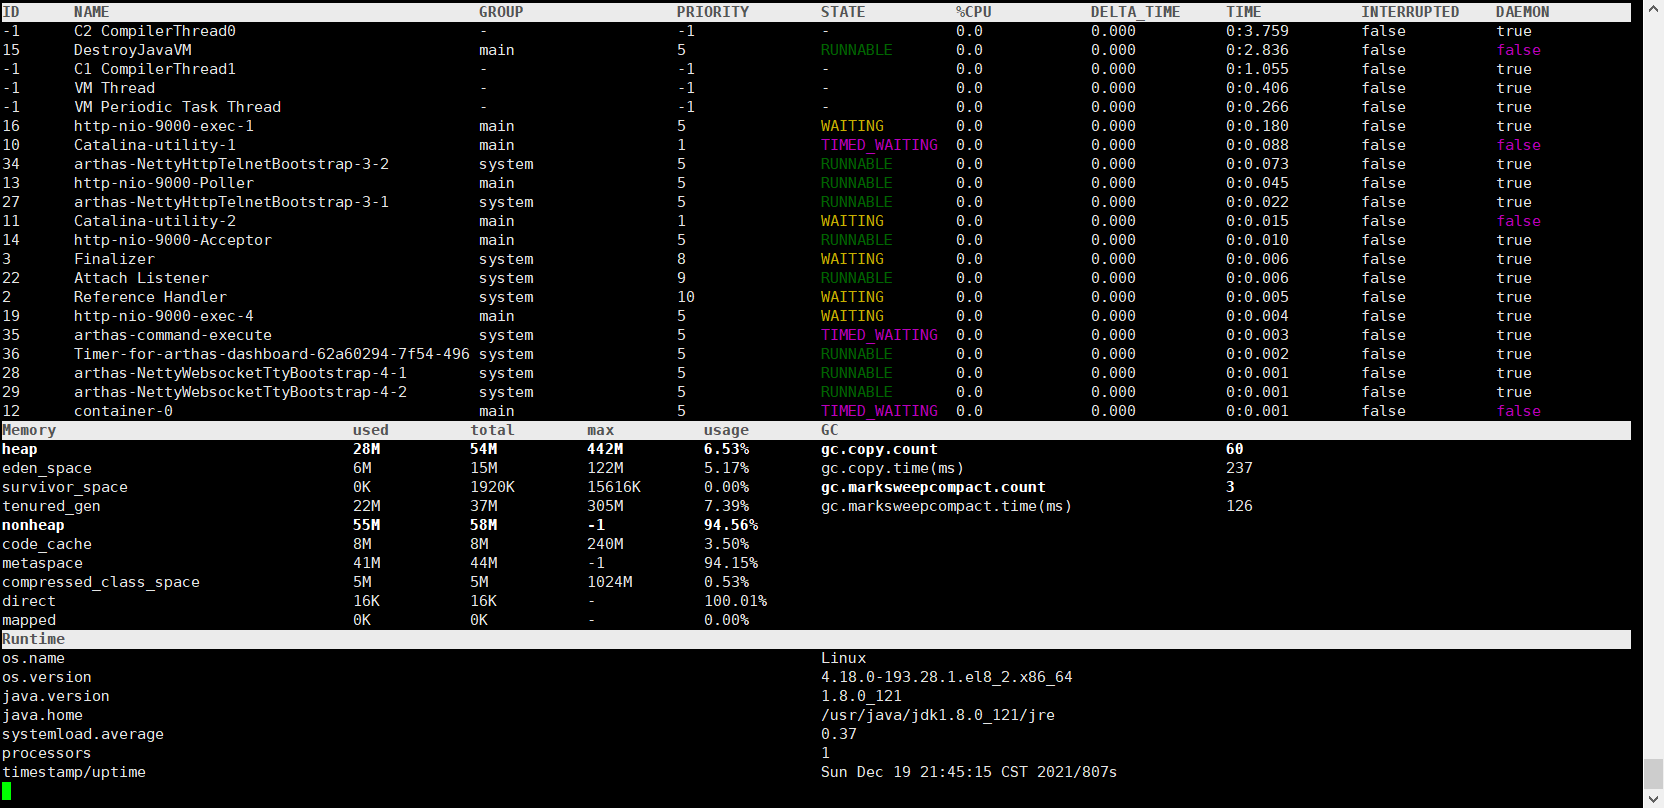
Task: Click the heap max value 442M
Action: point(605,449)
